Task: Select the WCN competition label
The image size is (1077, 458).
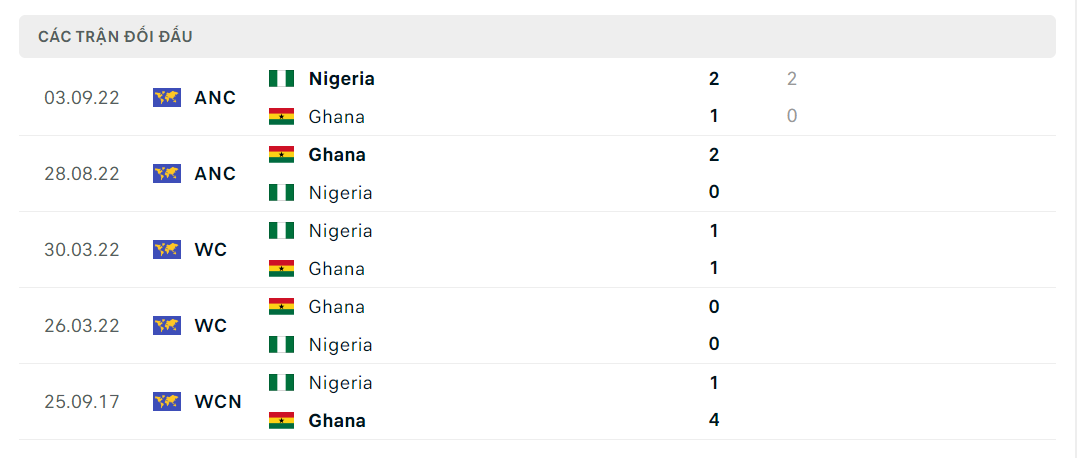Action: coord(218,402)
